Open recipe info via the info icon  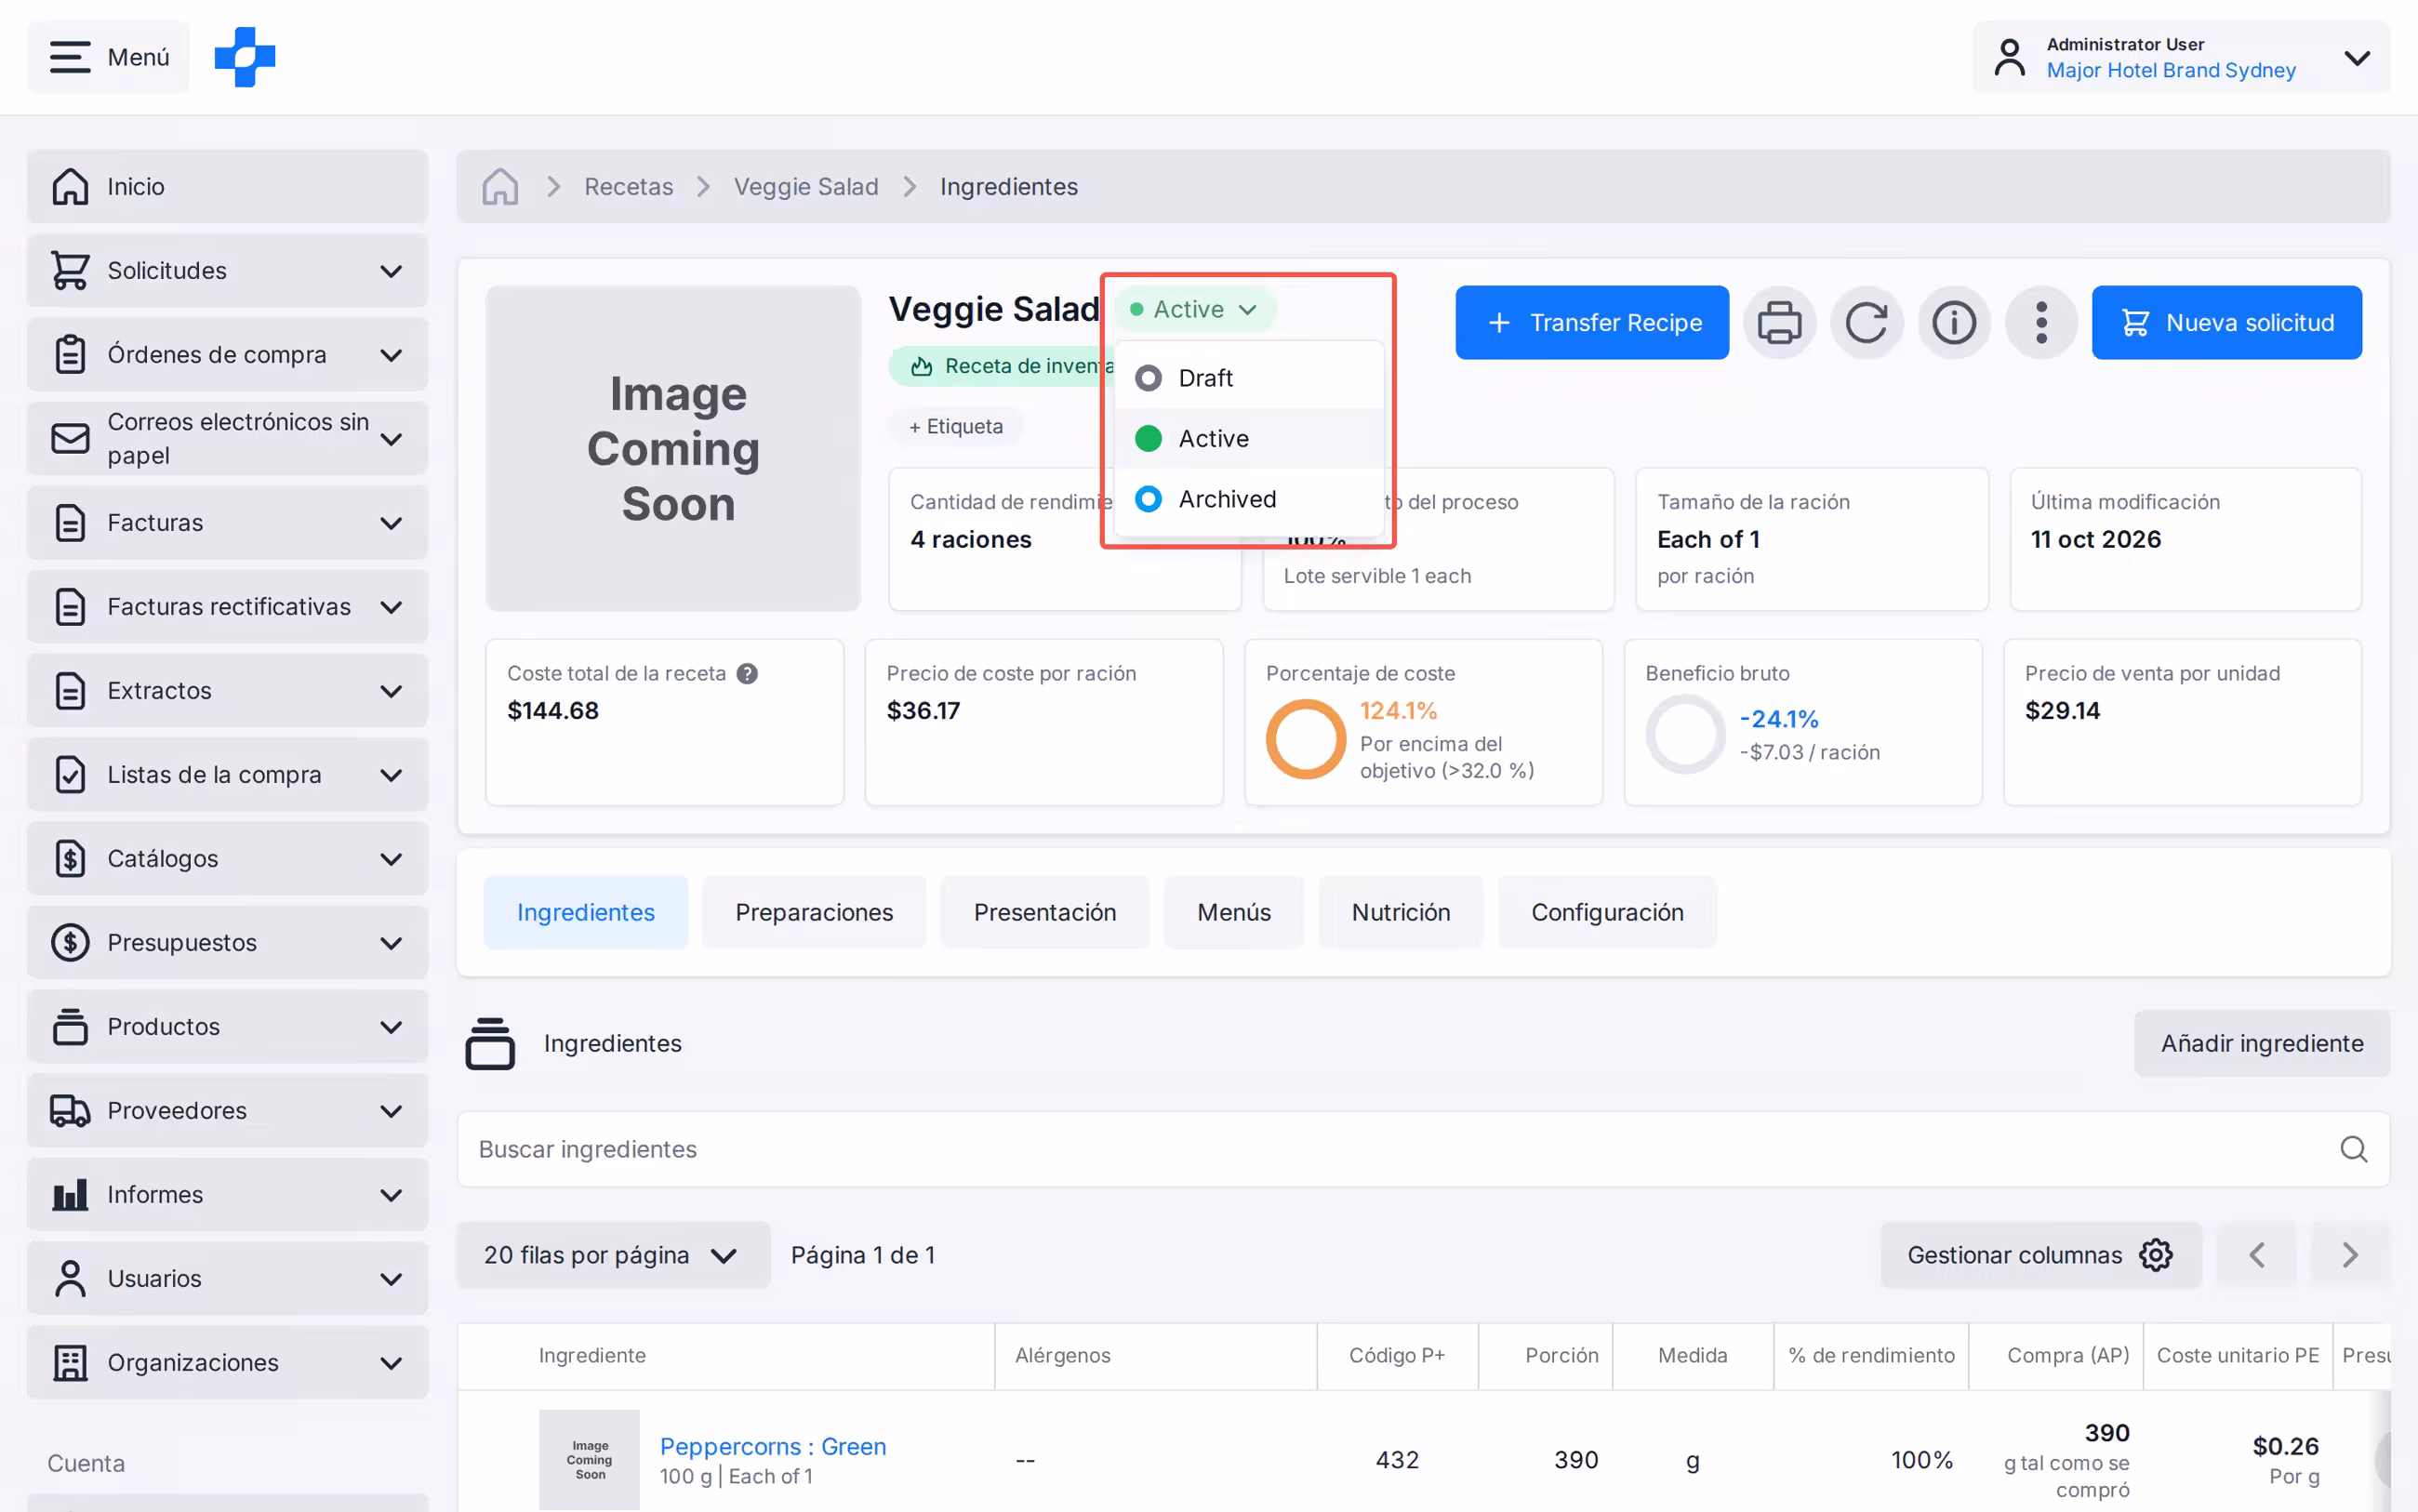[1954, 322]
